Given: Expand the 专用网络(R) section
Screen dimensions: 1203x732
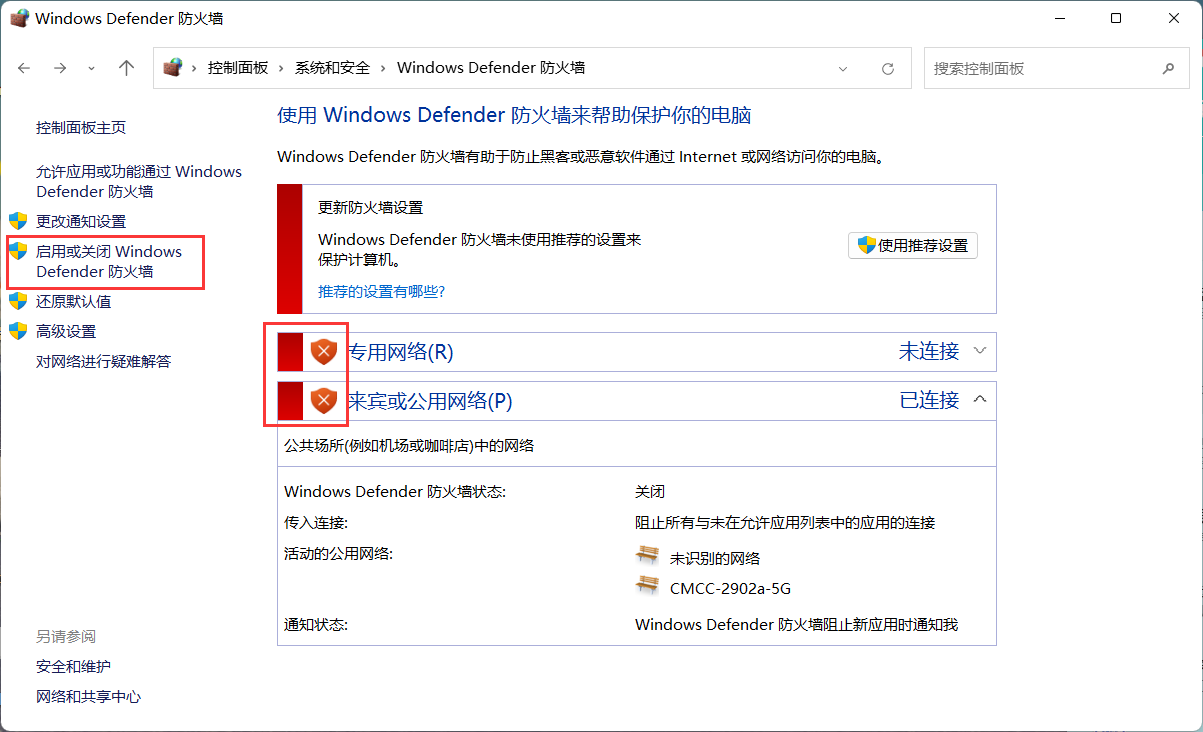Looking at the screenshot, I should 980,351.
